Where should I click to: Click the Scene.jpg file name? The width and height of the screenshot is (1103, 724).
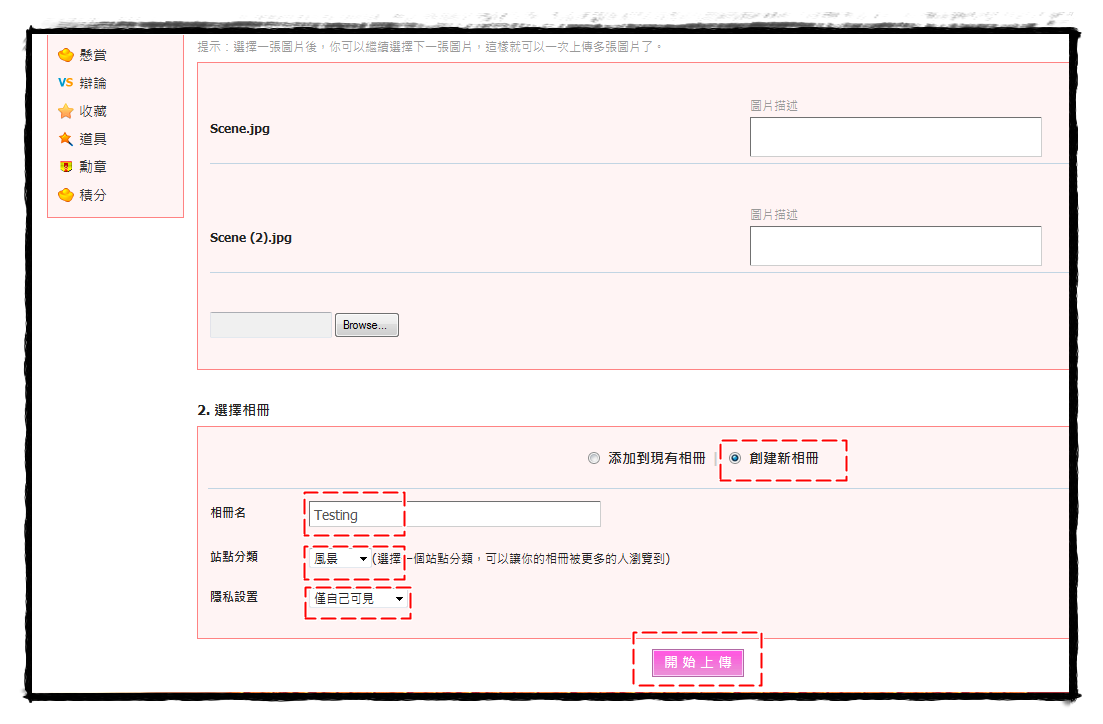tap(240, 129)
